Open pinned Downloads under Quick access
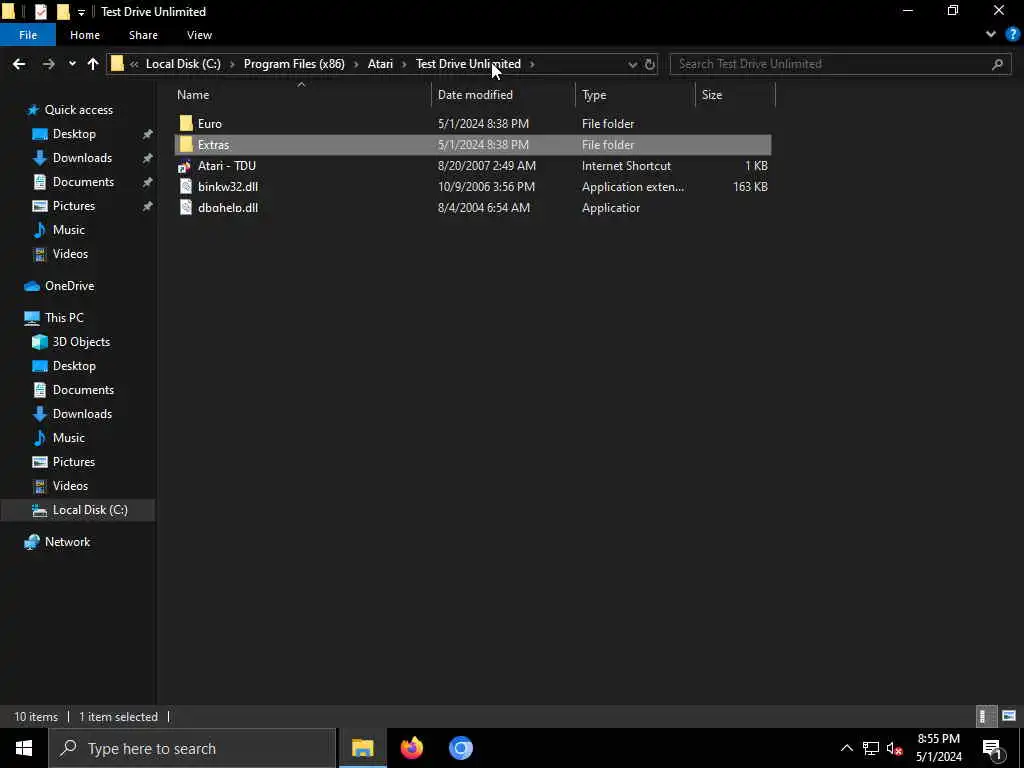 click(x=82, y=157)
